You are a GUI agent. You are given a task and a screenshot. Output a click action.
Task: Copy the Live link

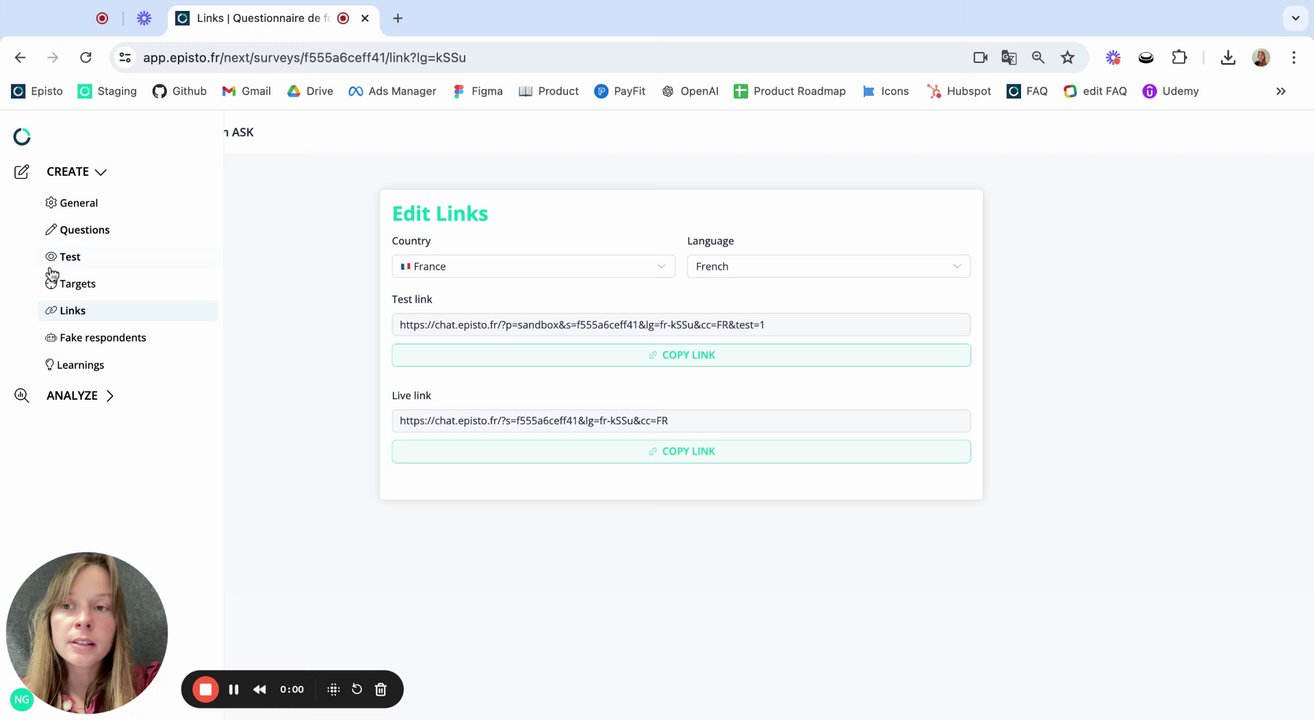coord(681,451)
